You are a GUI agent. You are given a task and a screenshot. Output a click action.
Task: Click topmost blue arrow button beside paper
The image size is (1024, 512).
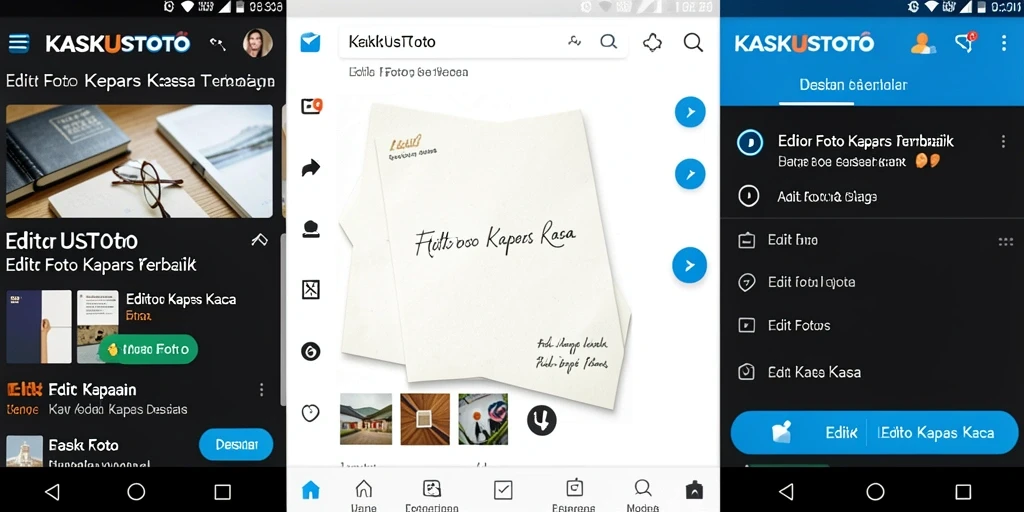click(690, 112)
